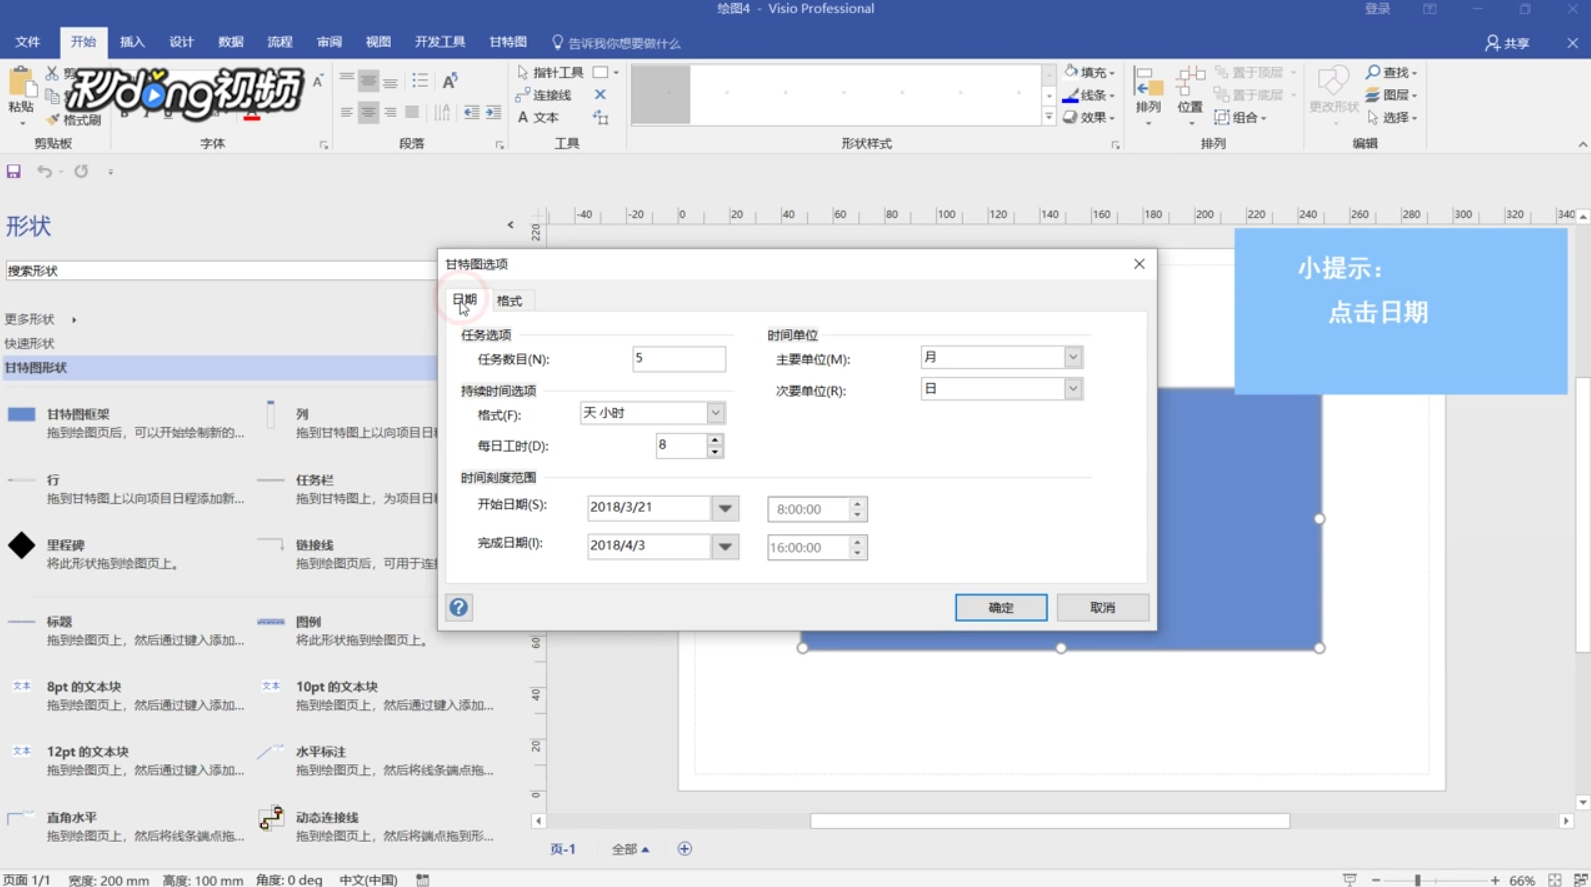Open the File (文件) menu
The height and width of the screenshot is (887, 1591).
tap(28, 42)
